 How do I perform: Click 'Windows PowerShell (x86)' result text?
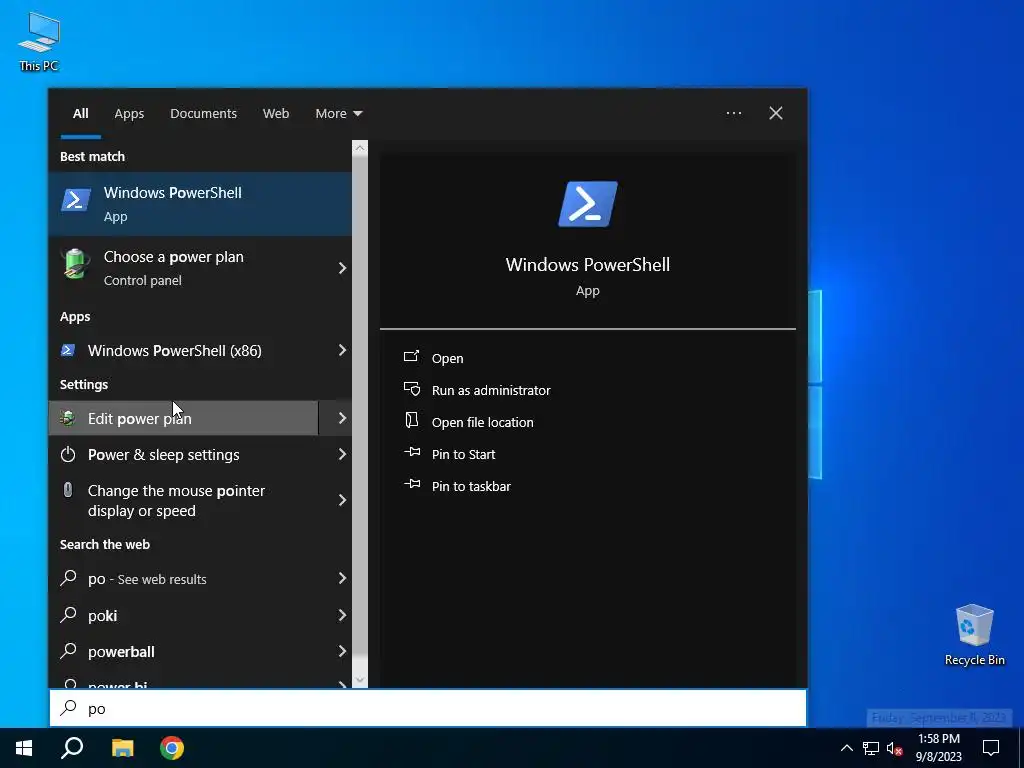pyautogui.click(x=175, y=351)
